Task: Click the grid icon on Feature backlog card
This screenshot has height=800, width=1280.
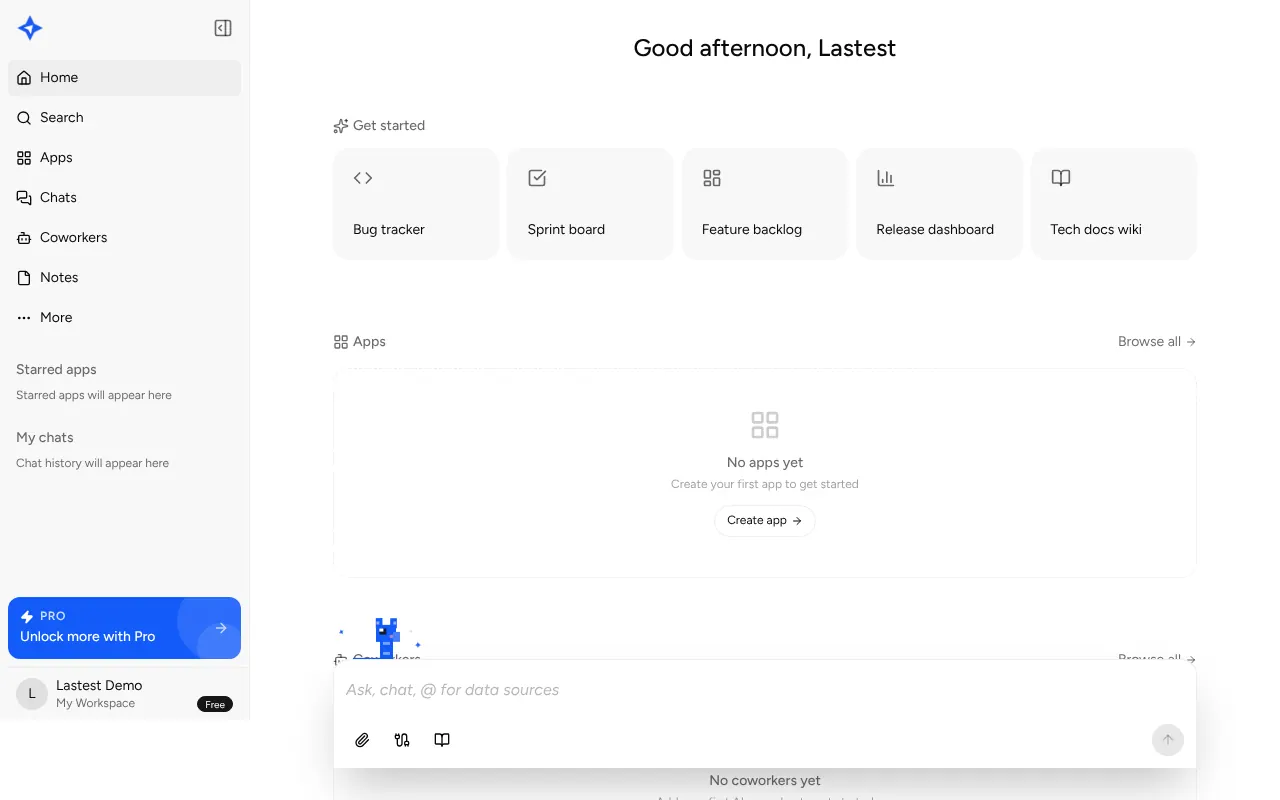Action: tap(712, 178)
